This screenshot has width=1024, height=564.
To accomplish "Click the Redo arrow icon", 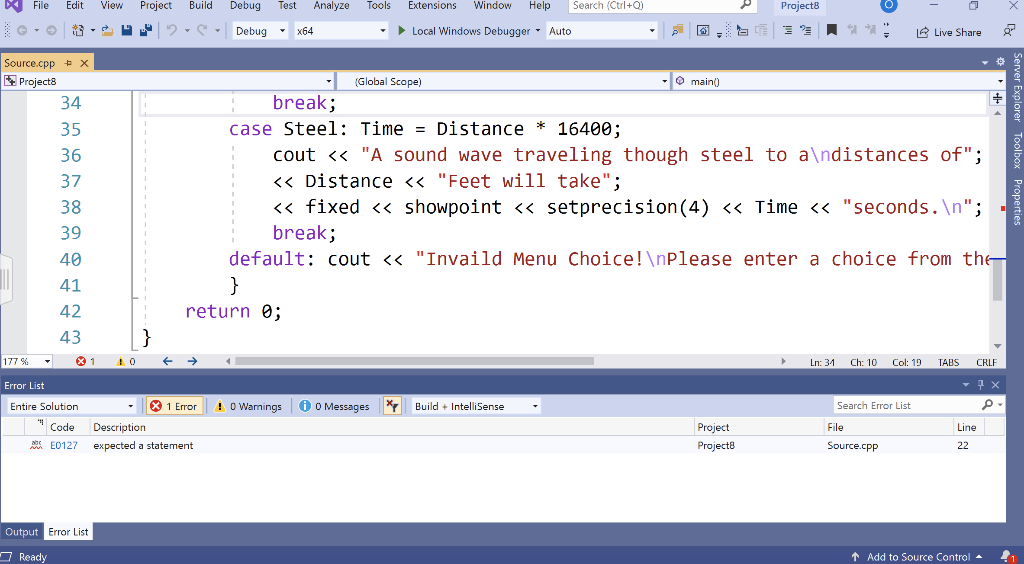I will (x=202, y=31).
